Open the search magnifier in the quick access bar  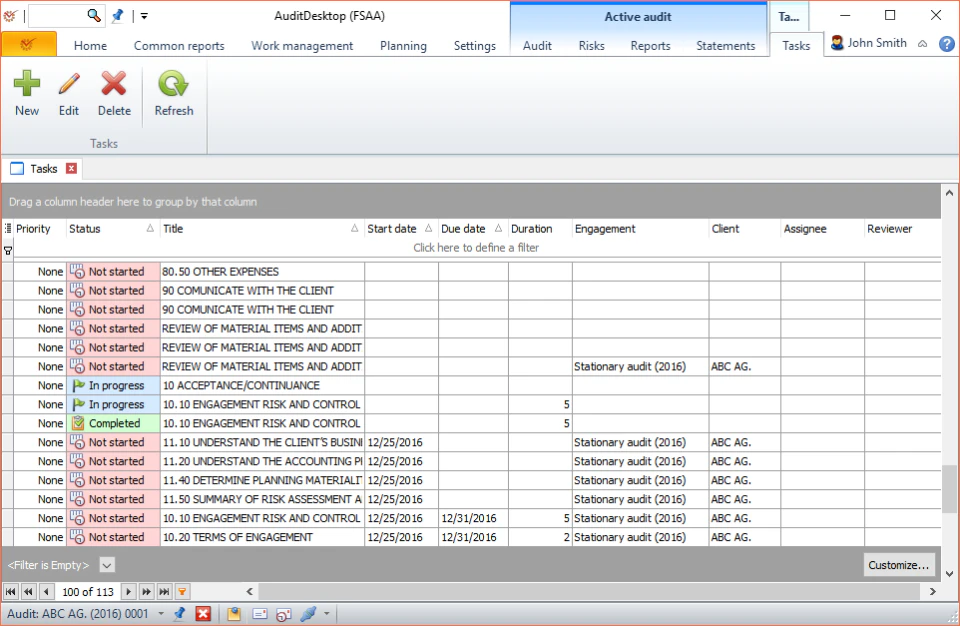click(93, 15)
